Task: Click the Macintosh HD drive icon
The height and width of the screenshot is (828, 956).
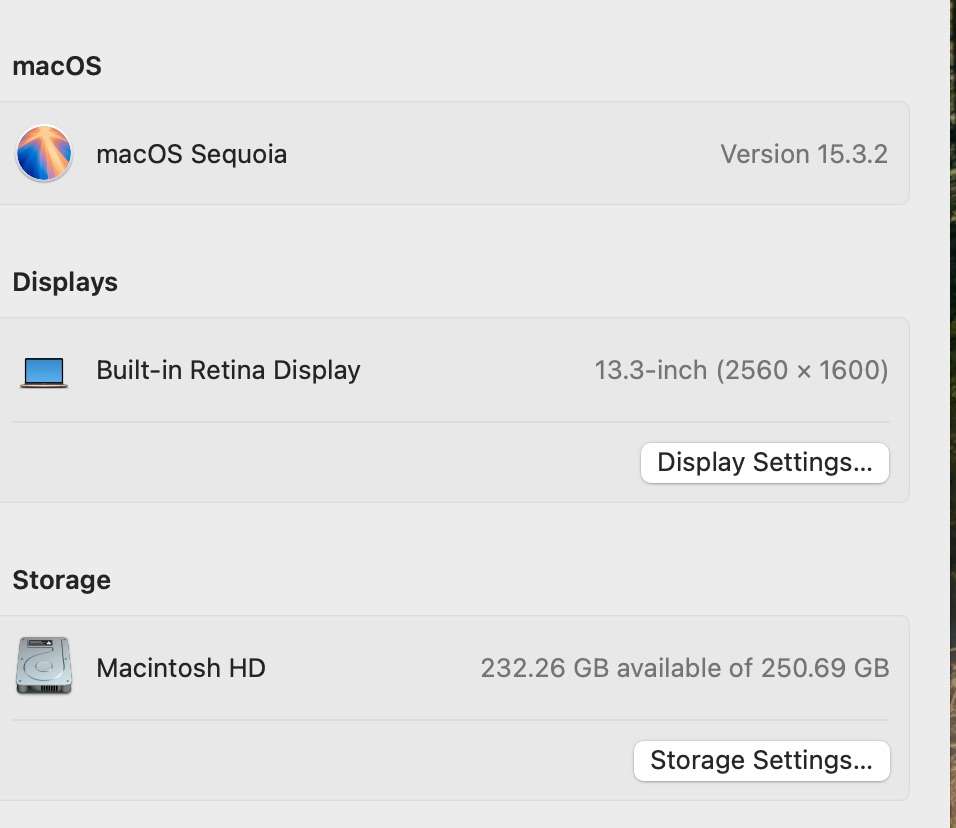Action: tap(44, 667)
